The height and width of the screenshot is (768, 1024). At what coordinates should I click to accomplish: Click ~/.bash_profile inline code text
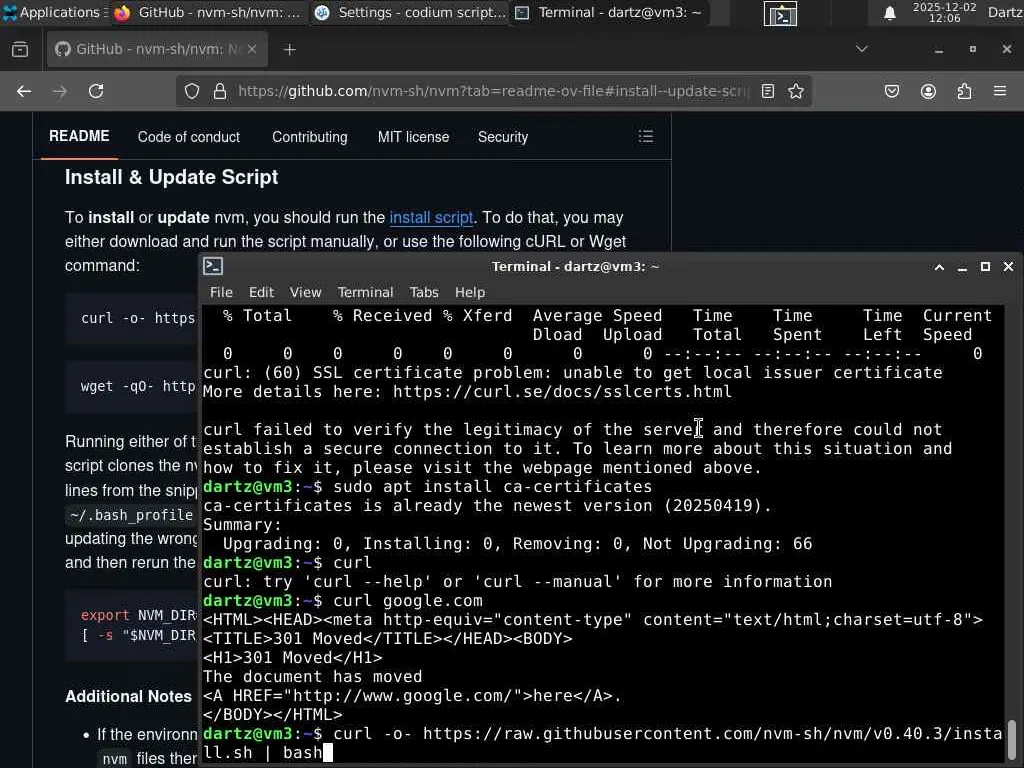pyautogui.click(x=131, y=515)
